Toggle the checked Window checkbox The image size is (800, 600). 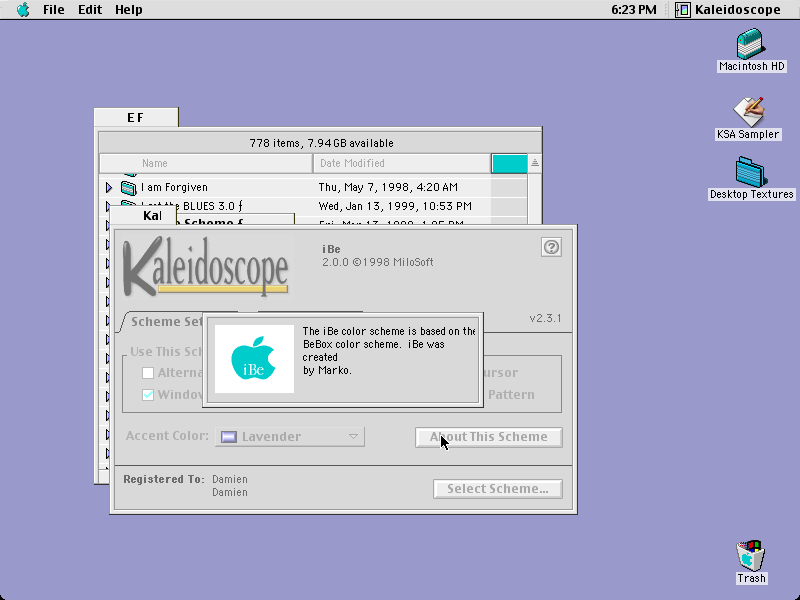[148, 395]
